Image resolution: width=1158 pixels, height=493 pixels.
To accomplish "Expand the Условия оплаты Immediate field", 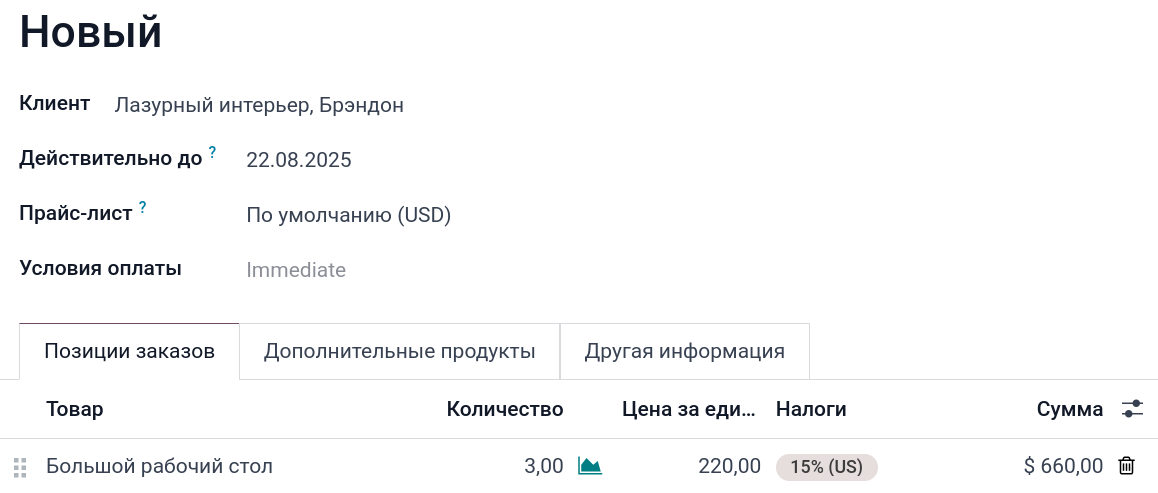I will click(296, 270).
